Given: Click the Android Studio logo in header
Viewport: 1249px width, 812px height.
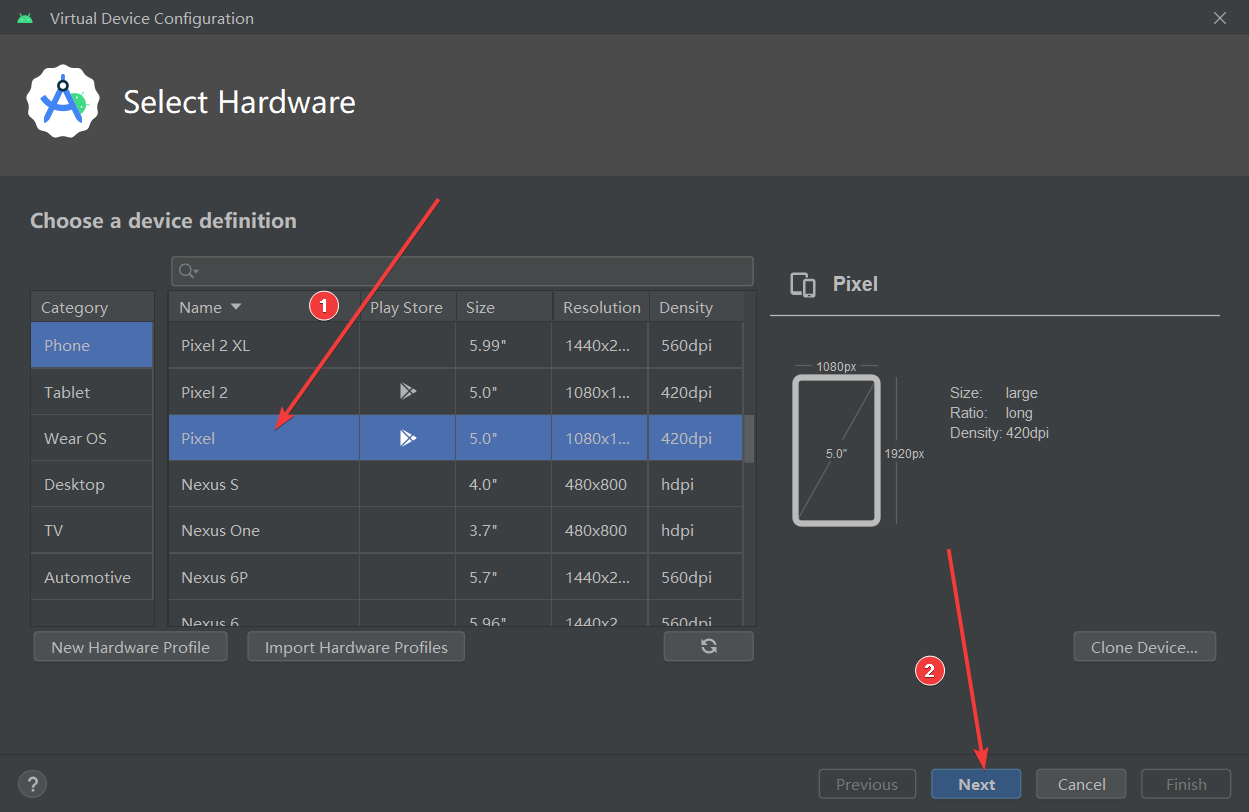Looking at the screenshot, I should (63, 101).
